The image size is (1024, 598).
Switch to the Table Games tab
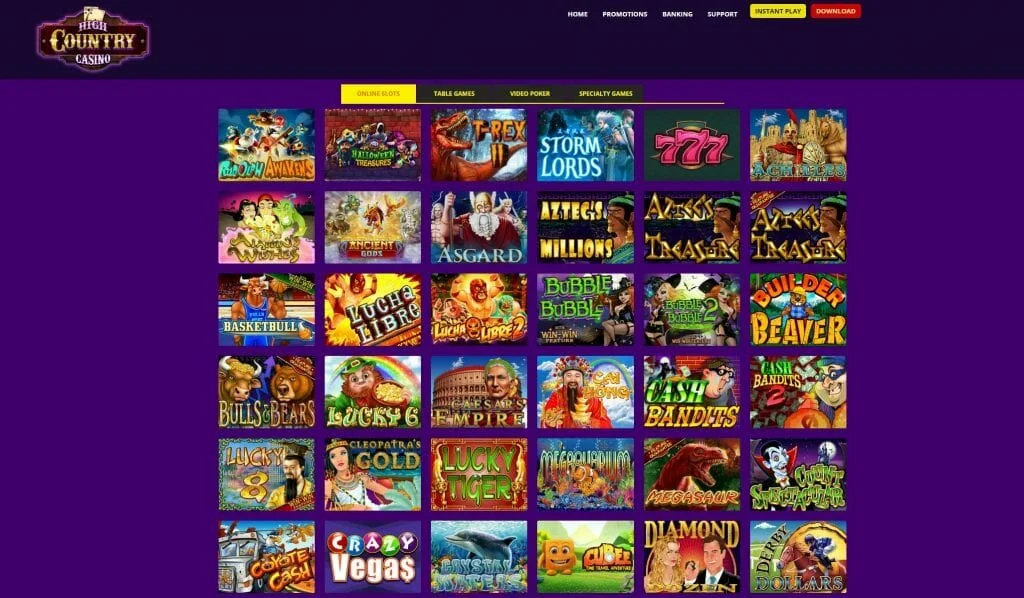click(454, 93)
